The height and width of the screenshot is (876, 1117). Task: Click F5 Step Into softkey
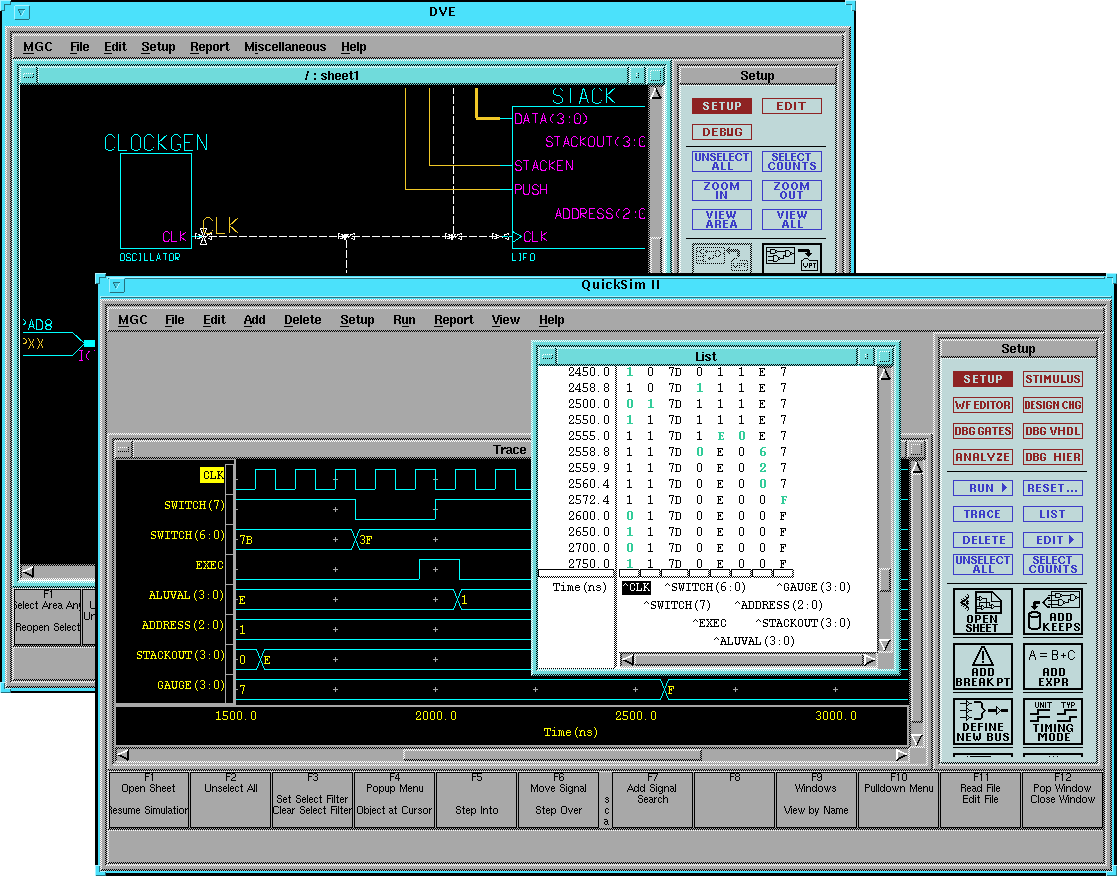coord(477,800)
